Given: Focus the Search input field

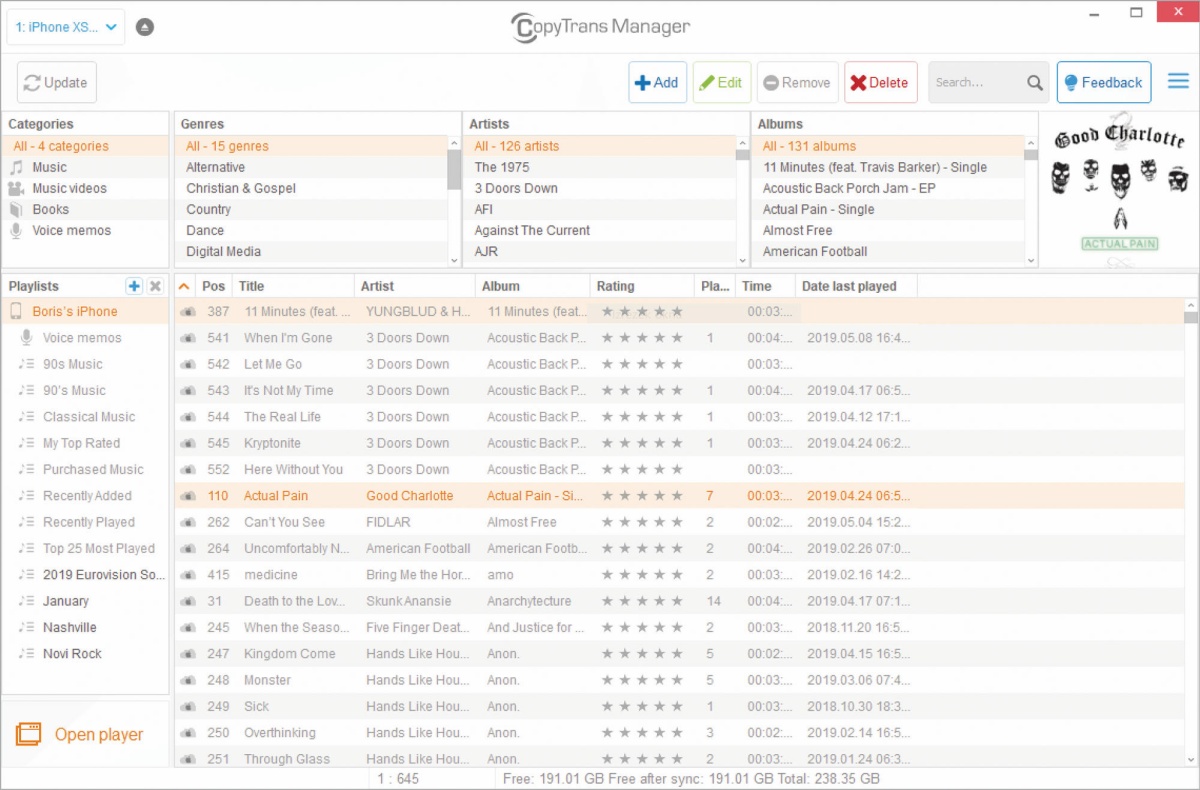Looking at the screenshot, I should click(978, 83).
